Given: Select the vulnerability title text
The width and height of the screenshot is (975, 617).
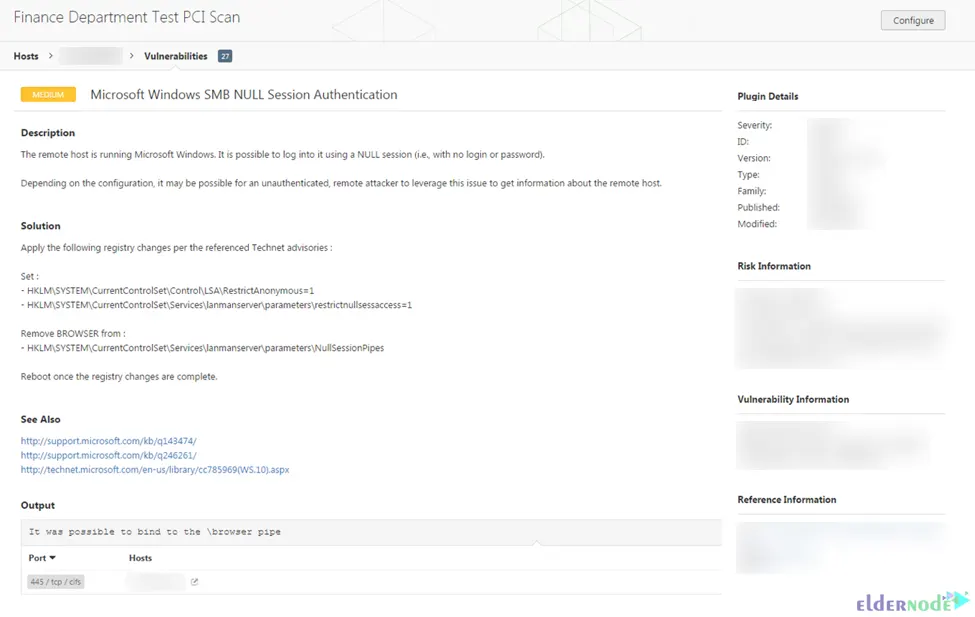Looking at the screenshot, I should tap(244, 95).
